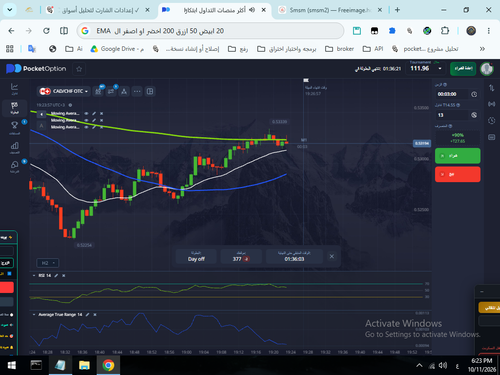Click the trade amount field showing 13
The image size is (500, 375).
click(451, 115)
